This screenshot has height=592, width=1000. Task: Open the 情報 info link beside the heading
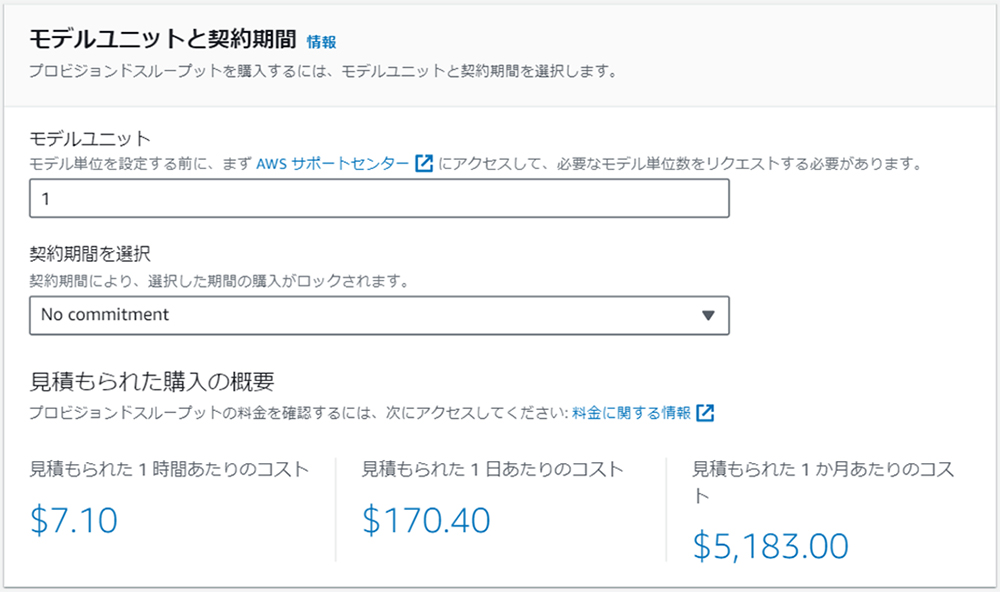(321, 42)
